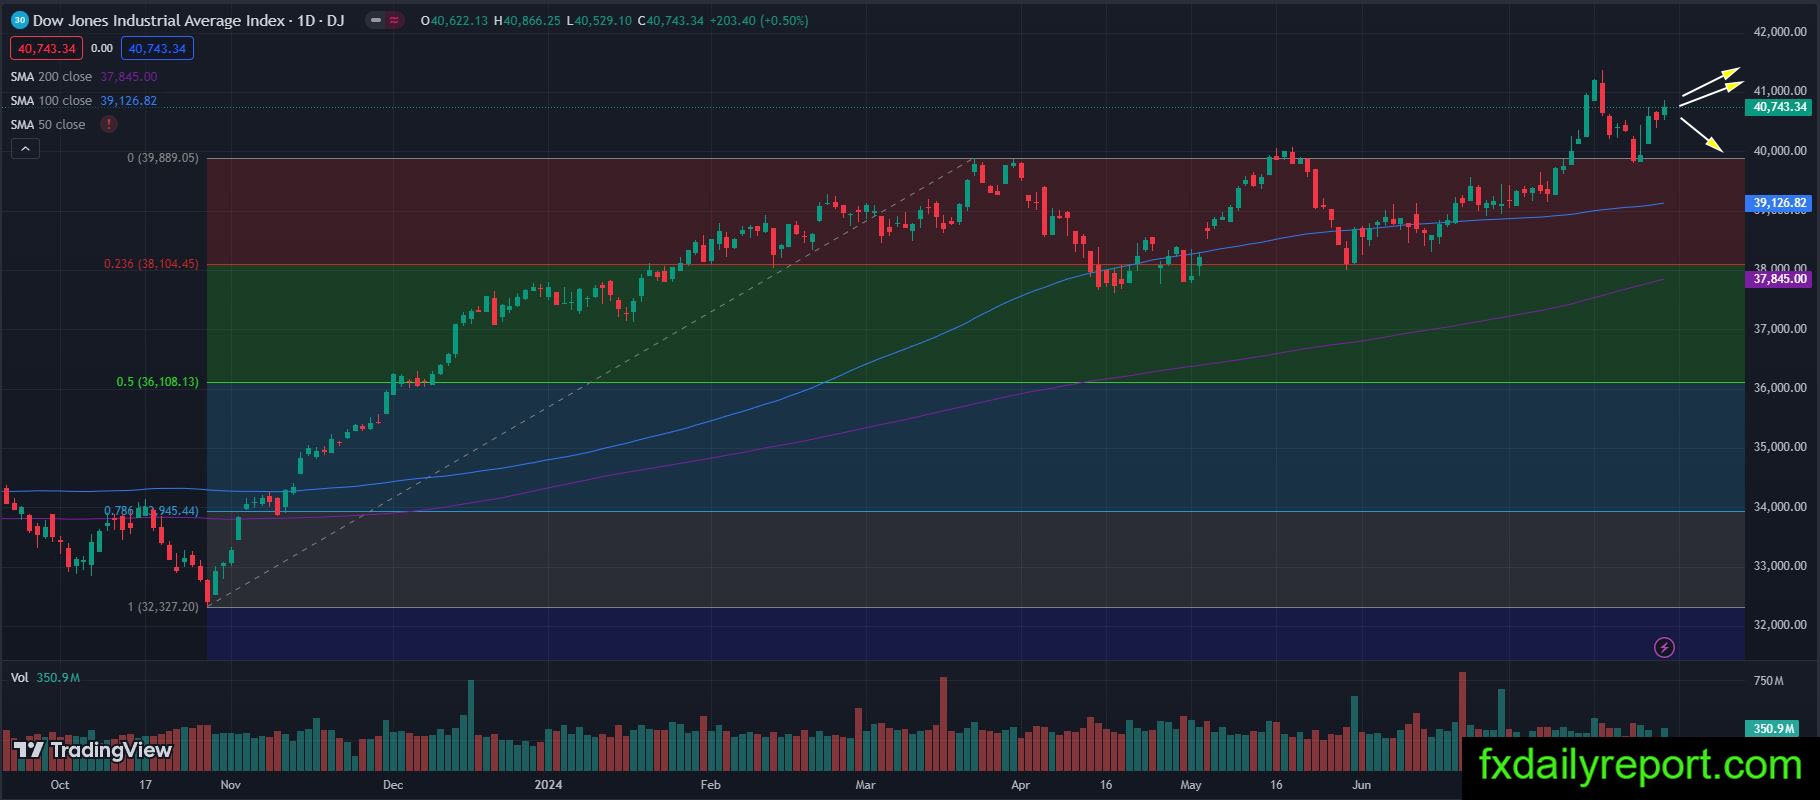Click the 40,000.00 price axis label
This screenshot has width=1820, height=800.
click(x=1780, y=151)
